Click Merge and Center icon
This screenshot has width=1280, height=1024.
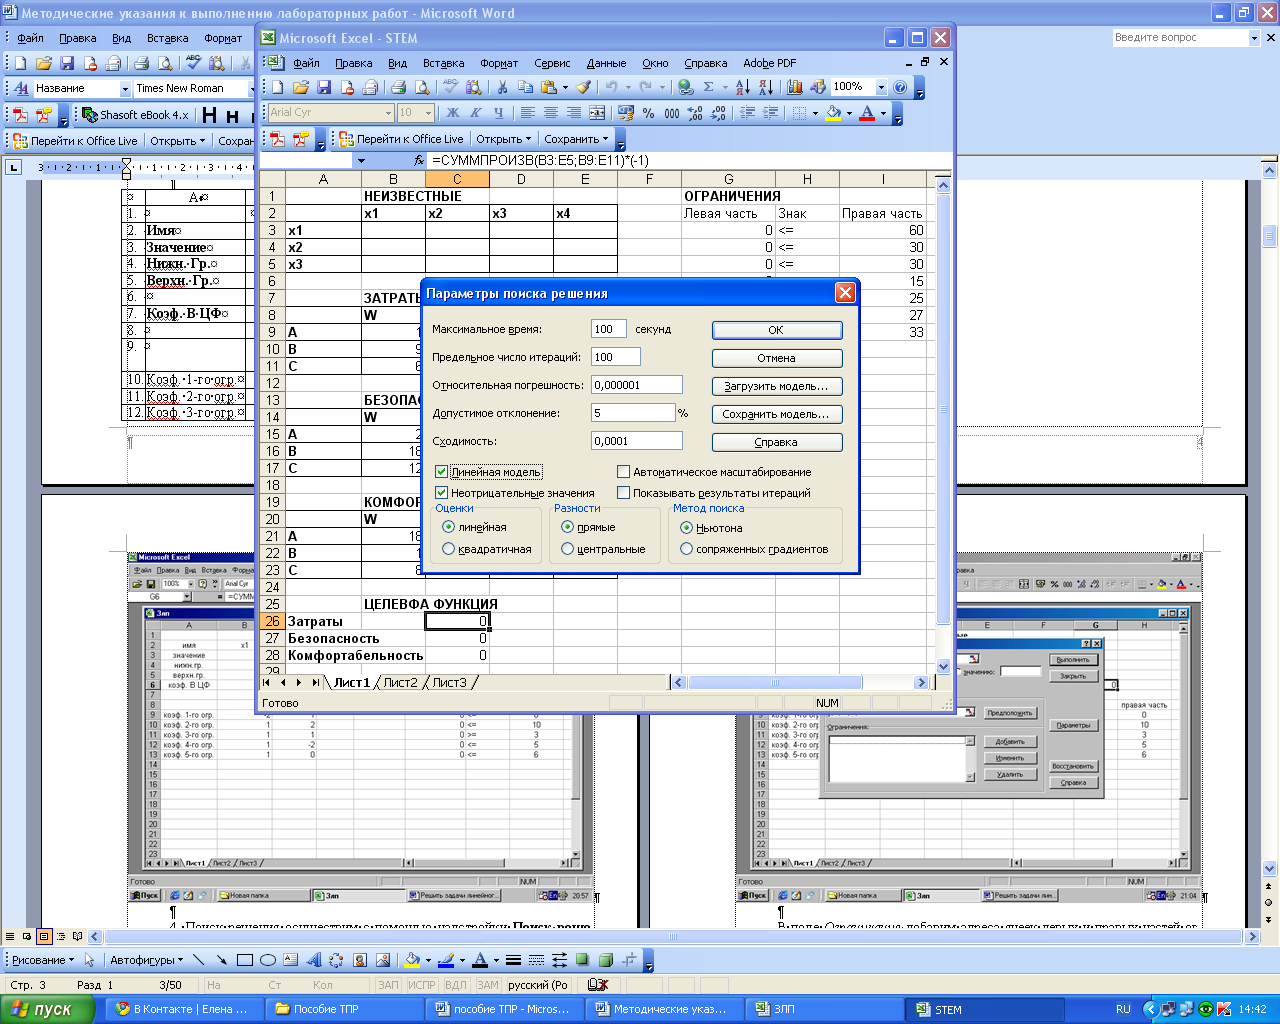pyautogui.click(x=597, y=113)
